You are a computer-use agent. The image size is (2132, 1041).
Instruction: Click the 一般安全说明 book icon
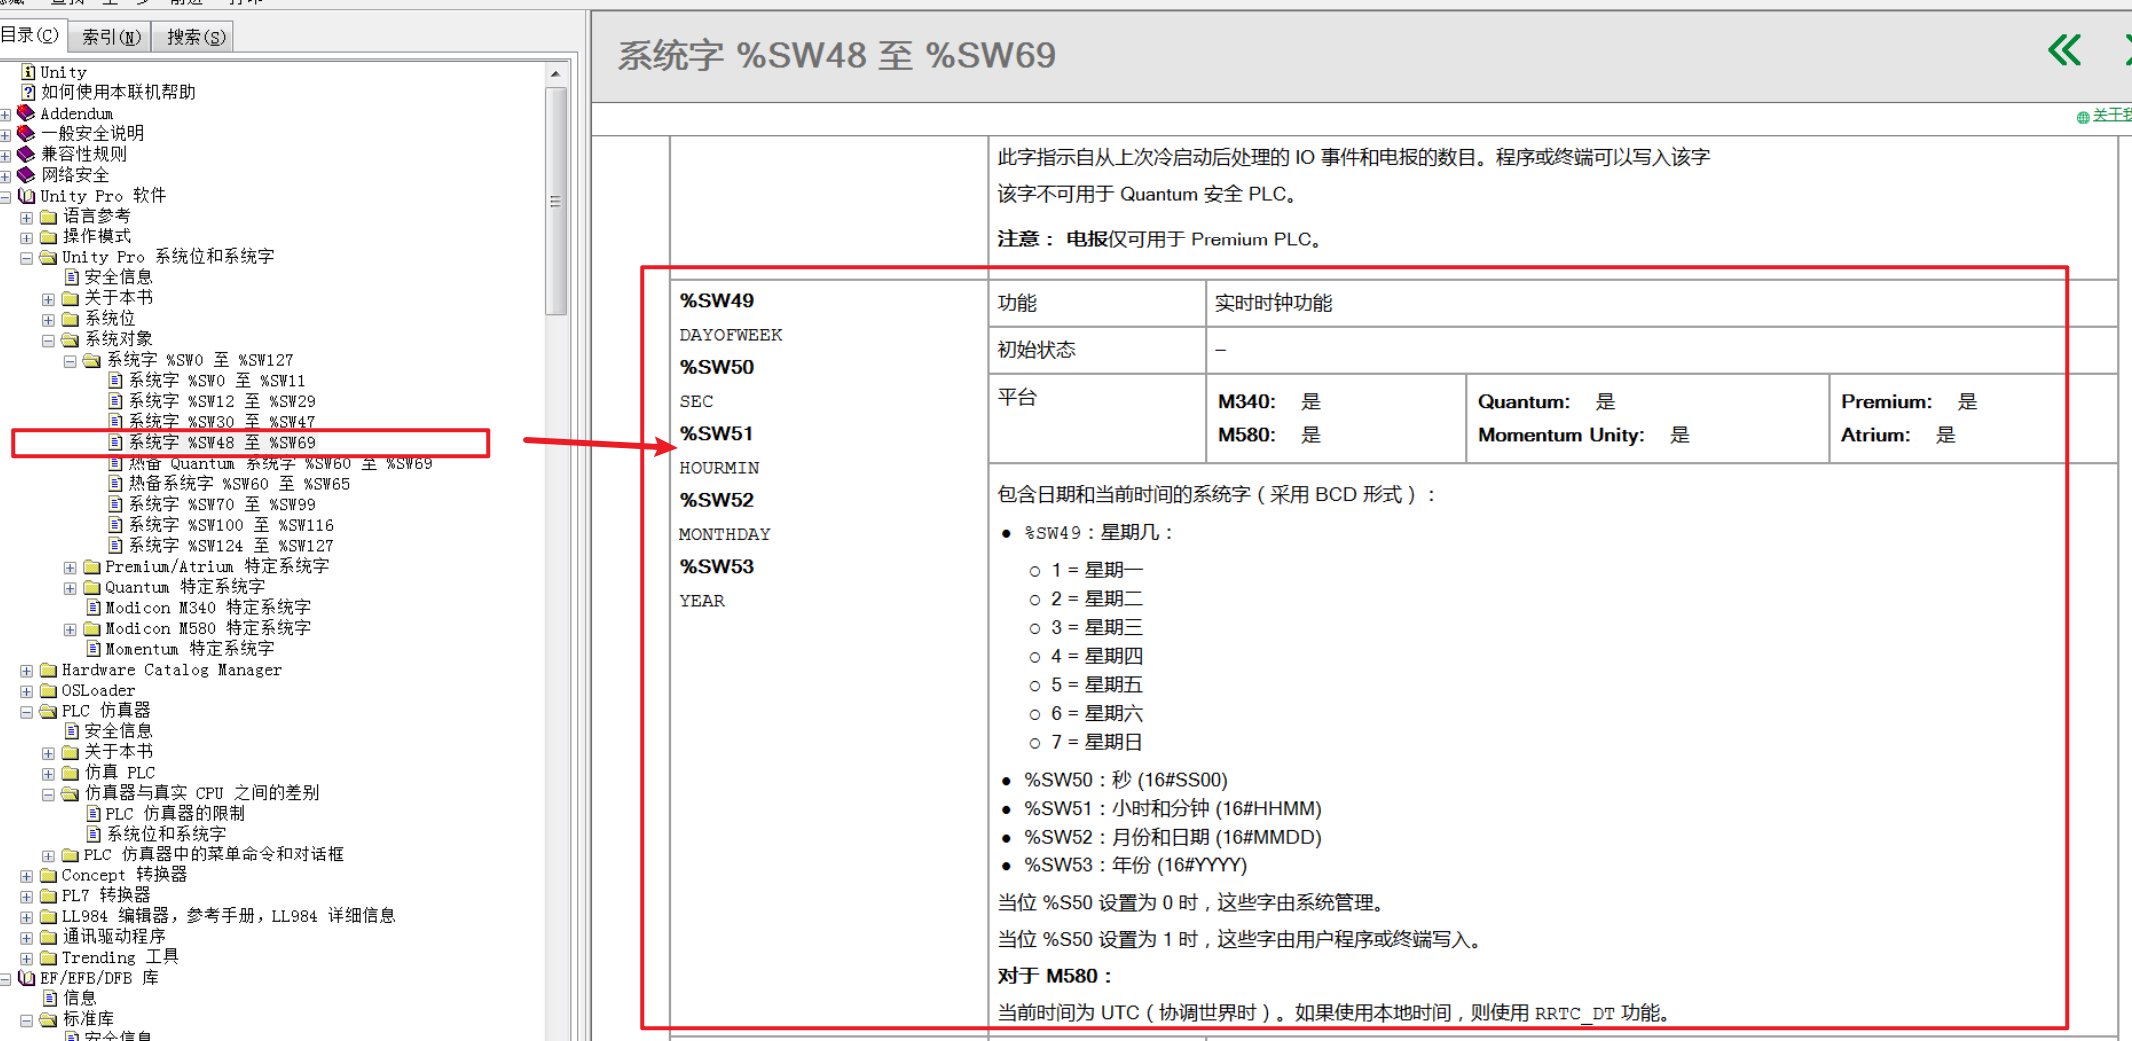click(x=26, y=133)
